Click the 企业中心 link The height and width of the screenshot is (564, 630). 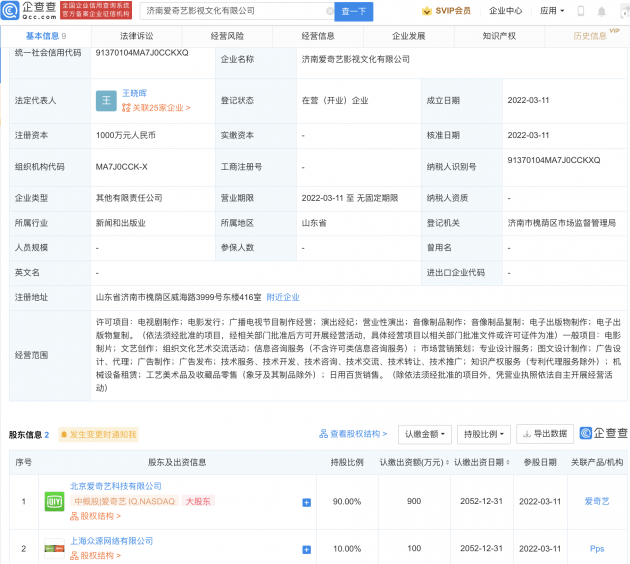click(x=505, y=11)
